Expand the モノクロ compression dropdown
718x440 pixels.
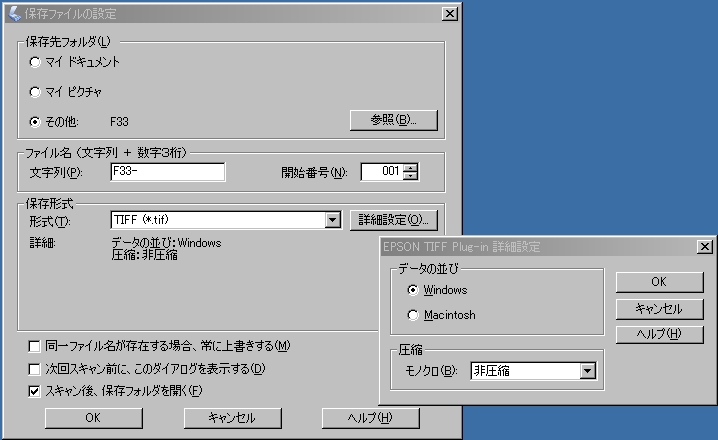click(587, 371)
